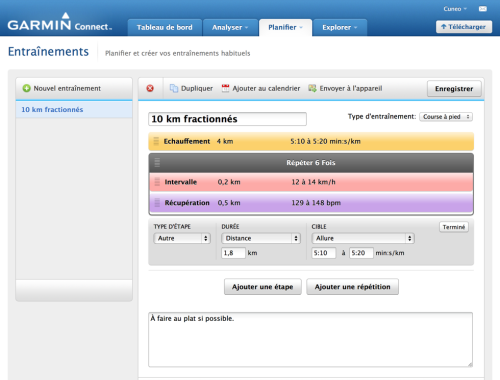Click the Dupliquer copy icon
This screenshot has height=380, width=500.
pyautogui.click(x=174, y=88)
